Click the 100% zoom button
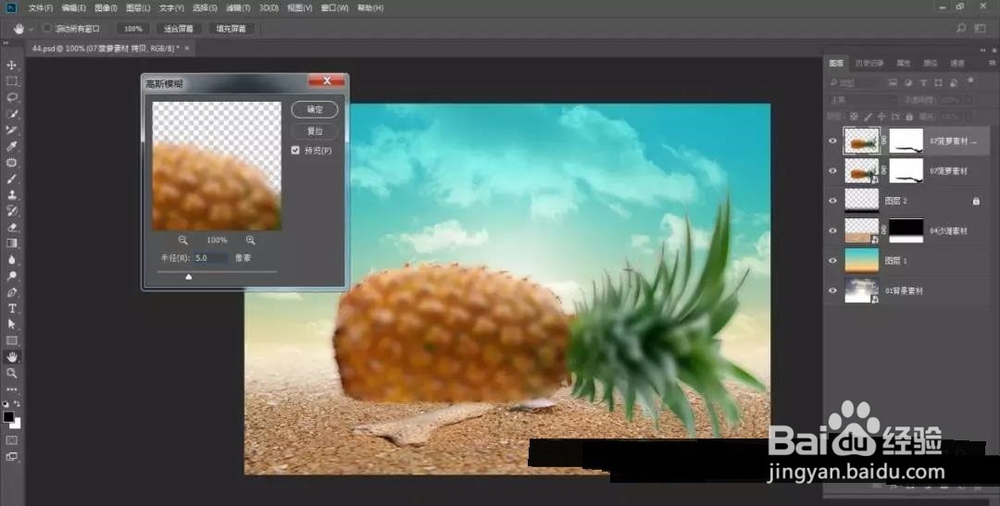The width and height of the screenshot is (1000, 506). pyautogui.click(x=133, y=29)
